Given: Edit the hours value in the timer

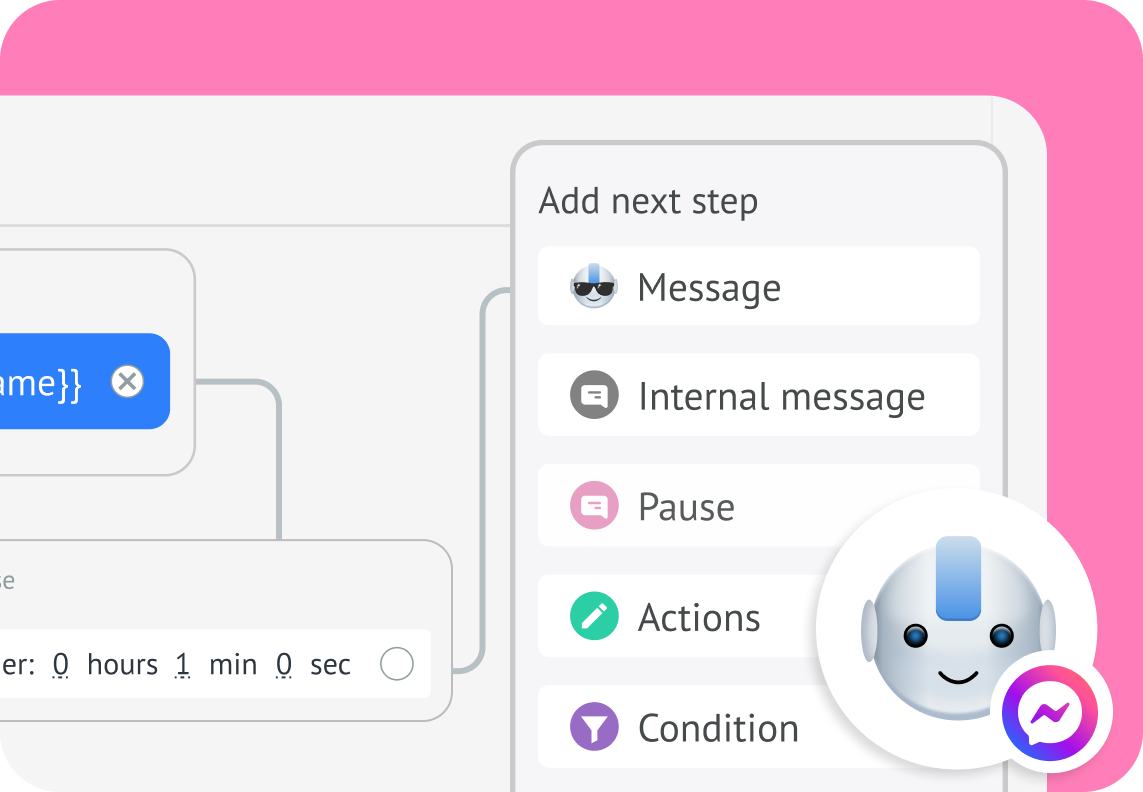Looking at the screenshot, I should (61, 664).
